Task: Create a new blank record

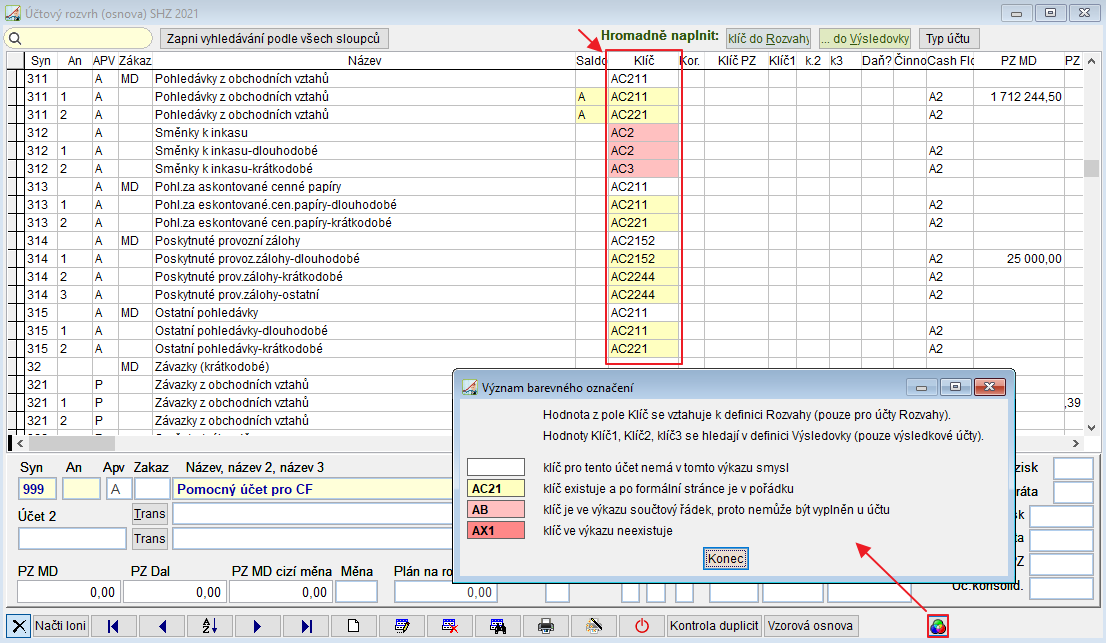Action: coord(353,626)
